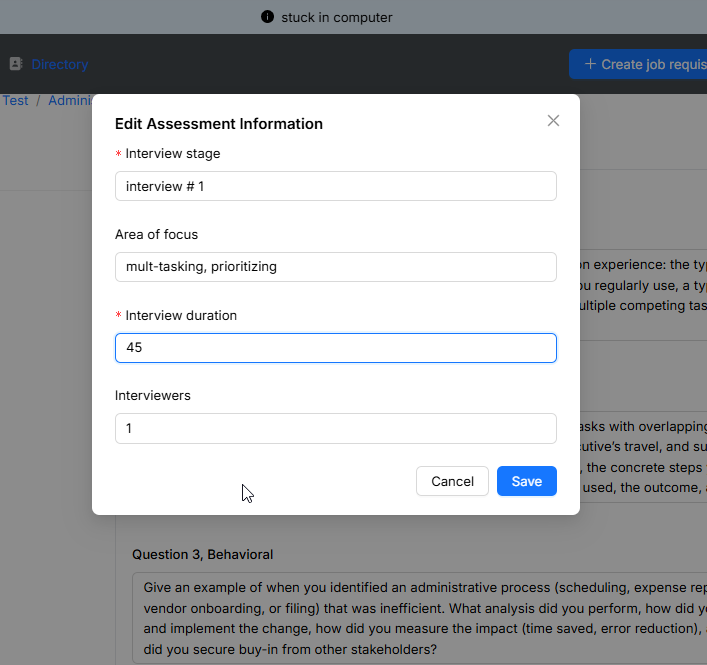Save the assessment information

point(527,481)
